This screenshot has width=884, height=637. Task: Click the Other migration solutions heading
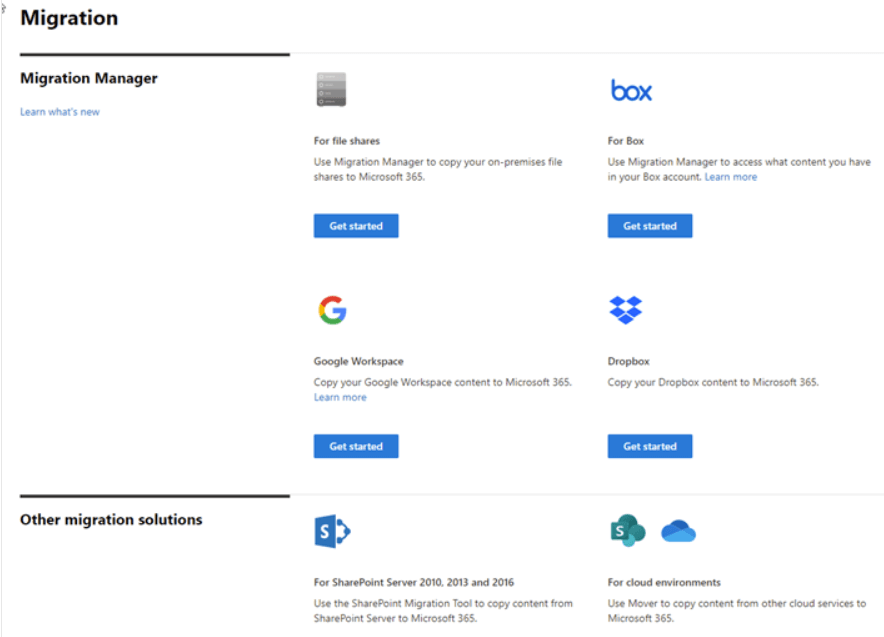click(111, 519)
